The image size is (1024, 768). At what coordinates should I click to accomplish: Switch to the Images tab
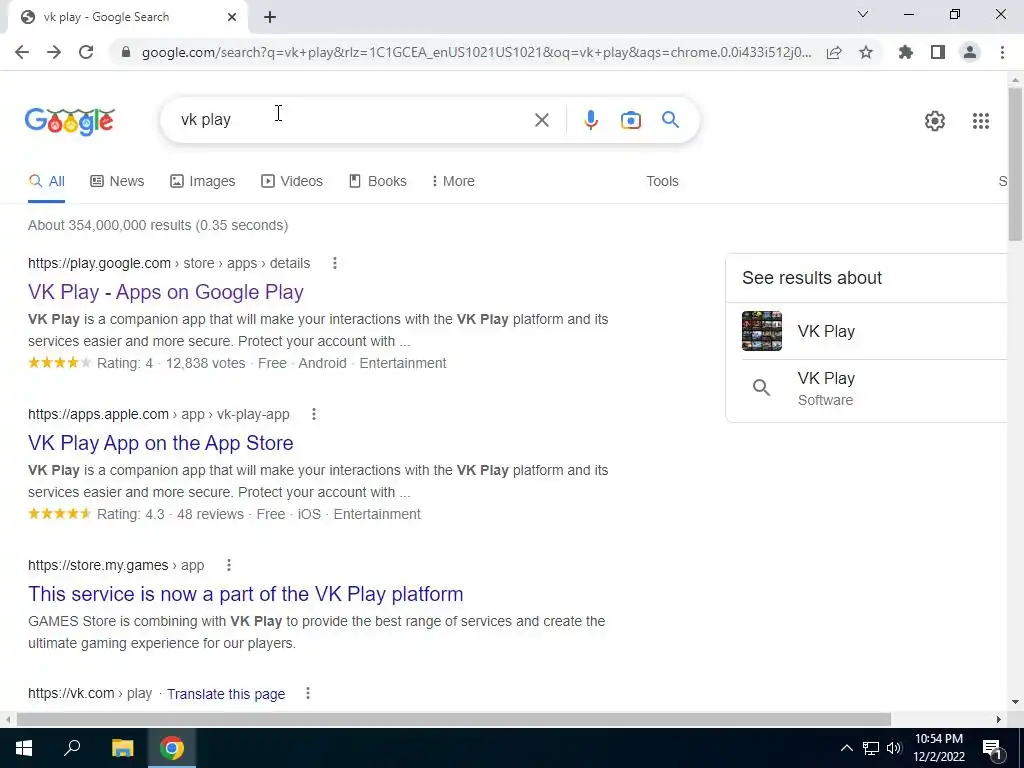[202, 182]
